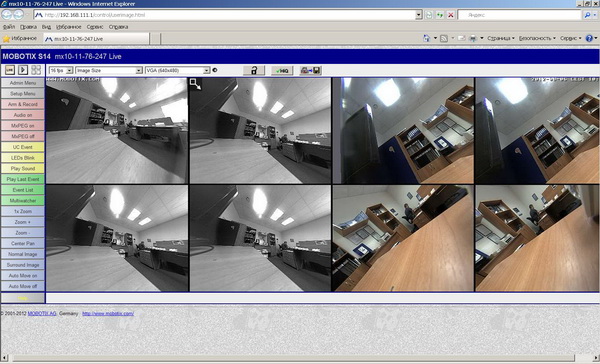Screen dimensions: 600x364
Task: Open the Event List
Action: 23,190
